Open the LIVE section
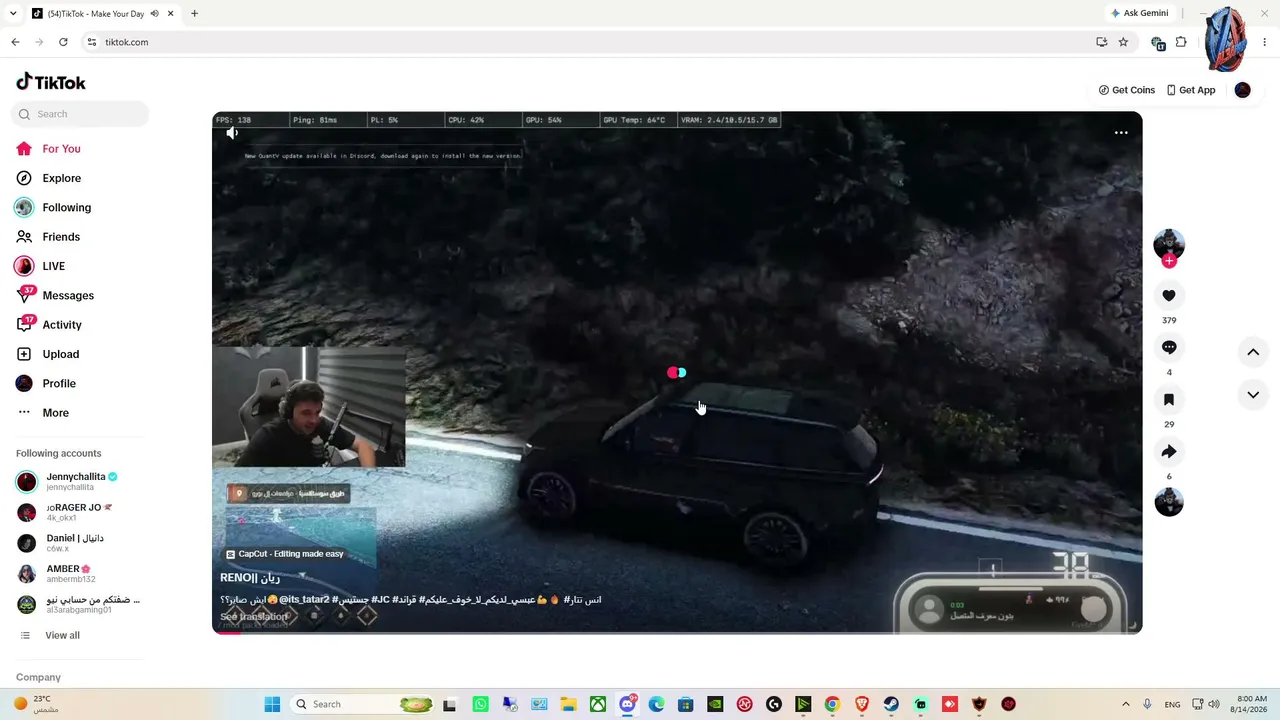The width and height of the screenshot is (1280, 720). (x=40, y=266)
